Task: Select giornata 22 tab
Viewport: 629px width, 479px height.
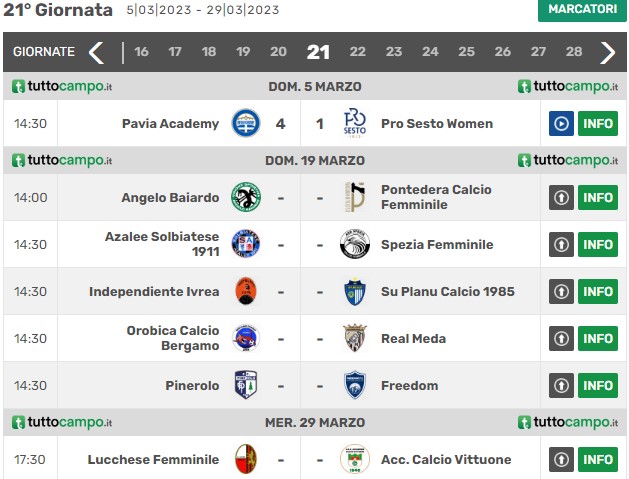Action: 357,52
